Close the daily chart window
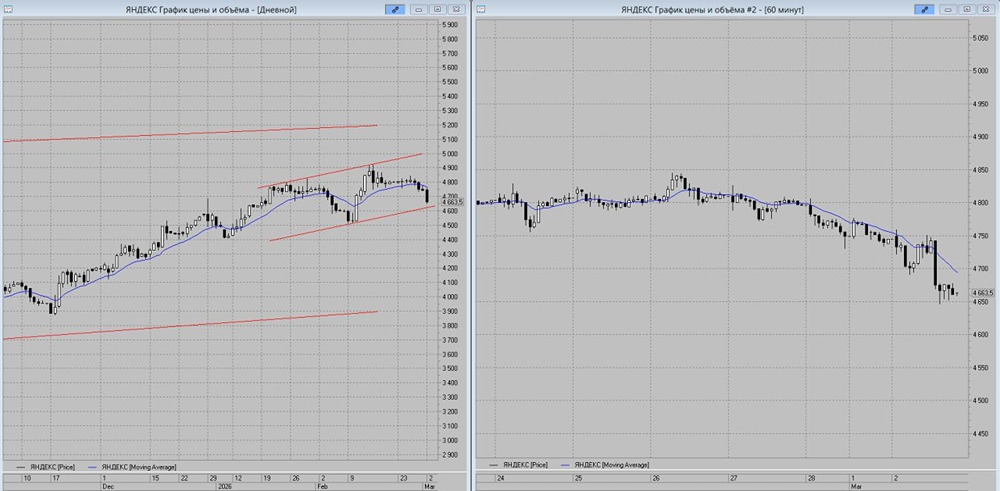This screenshot has width=1000, height=491. [x=456, y=10]
